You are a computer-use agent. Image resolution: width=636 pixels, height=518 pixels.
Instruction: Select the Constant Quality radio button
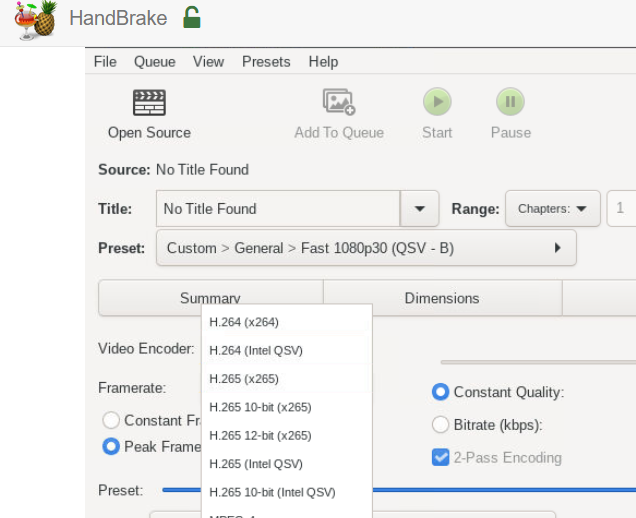440,392
